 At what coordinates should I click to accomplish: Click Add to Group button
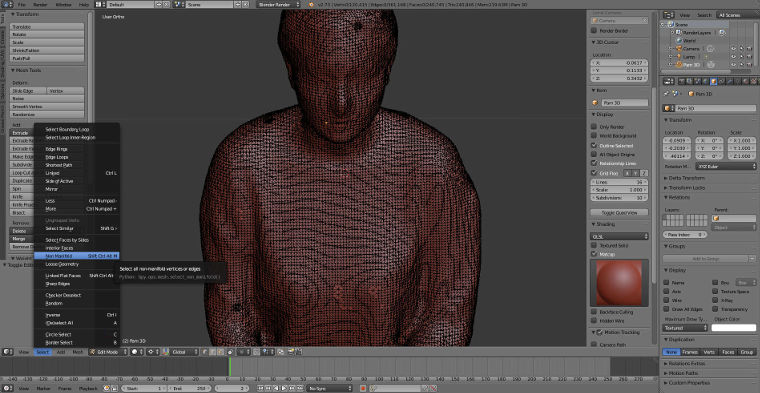pos(705,259)
